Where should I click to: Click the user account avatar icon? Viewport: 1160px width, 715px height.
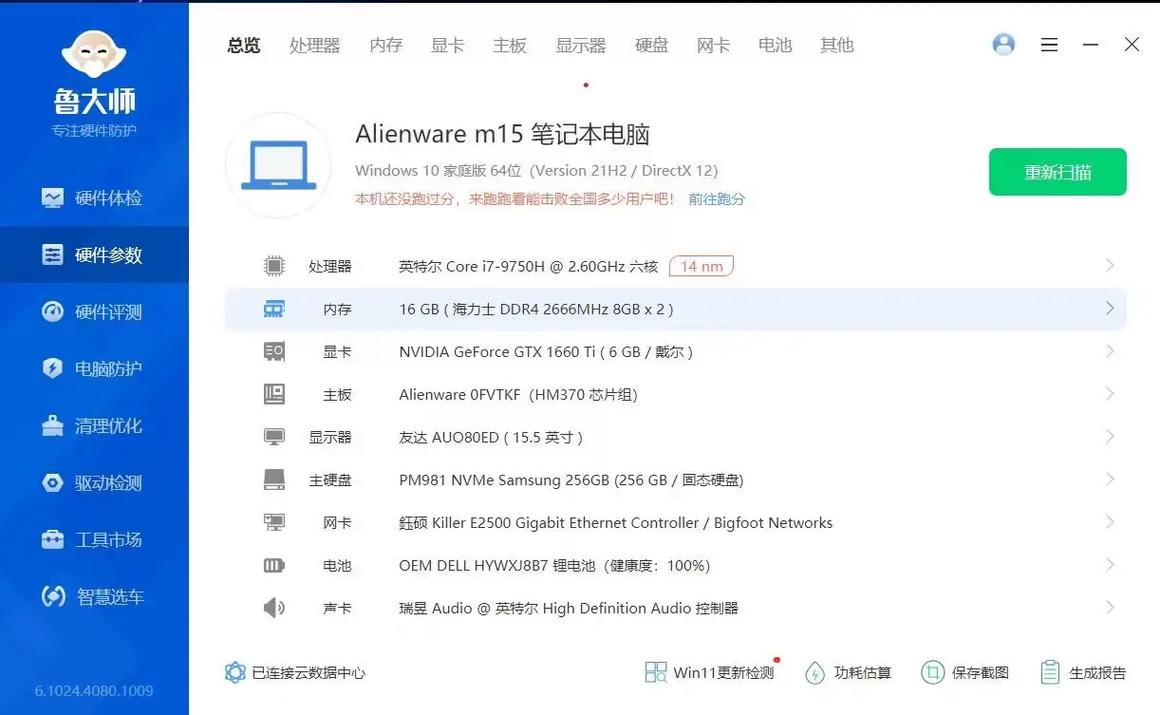pyautogui.click(x=1003, y=44)
